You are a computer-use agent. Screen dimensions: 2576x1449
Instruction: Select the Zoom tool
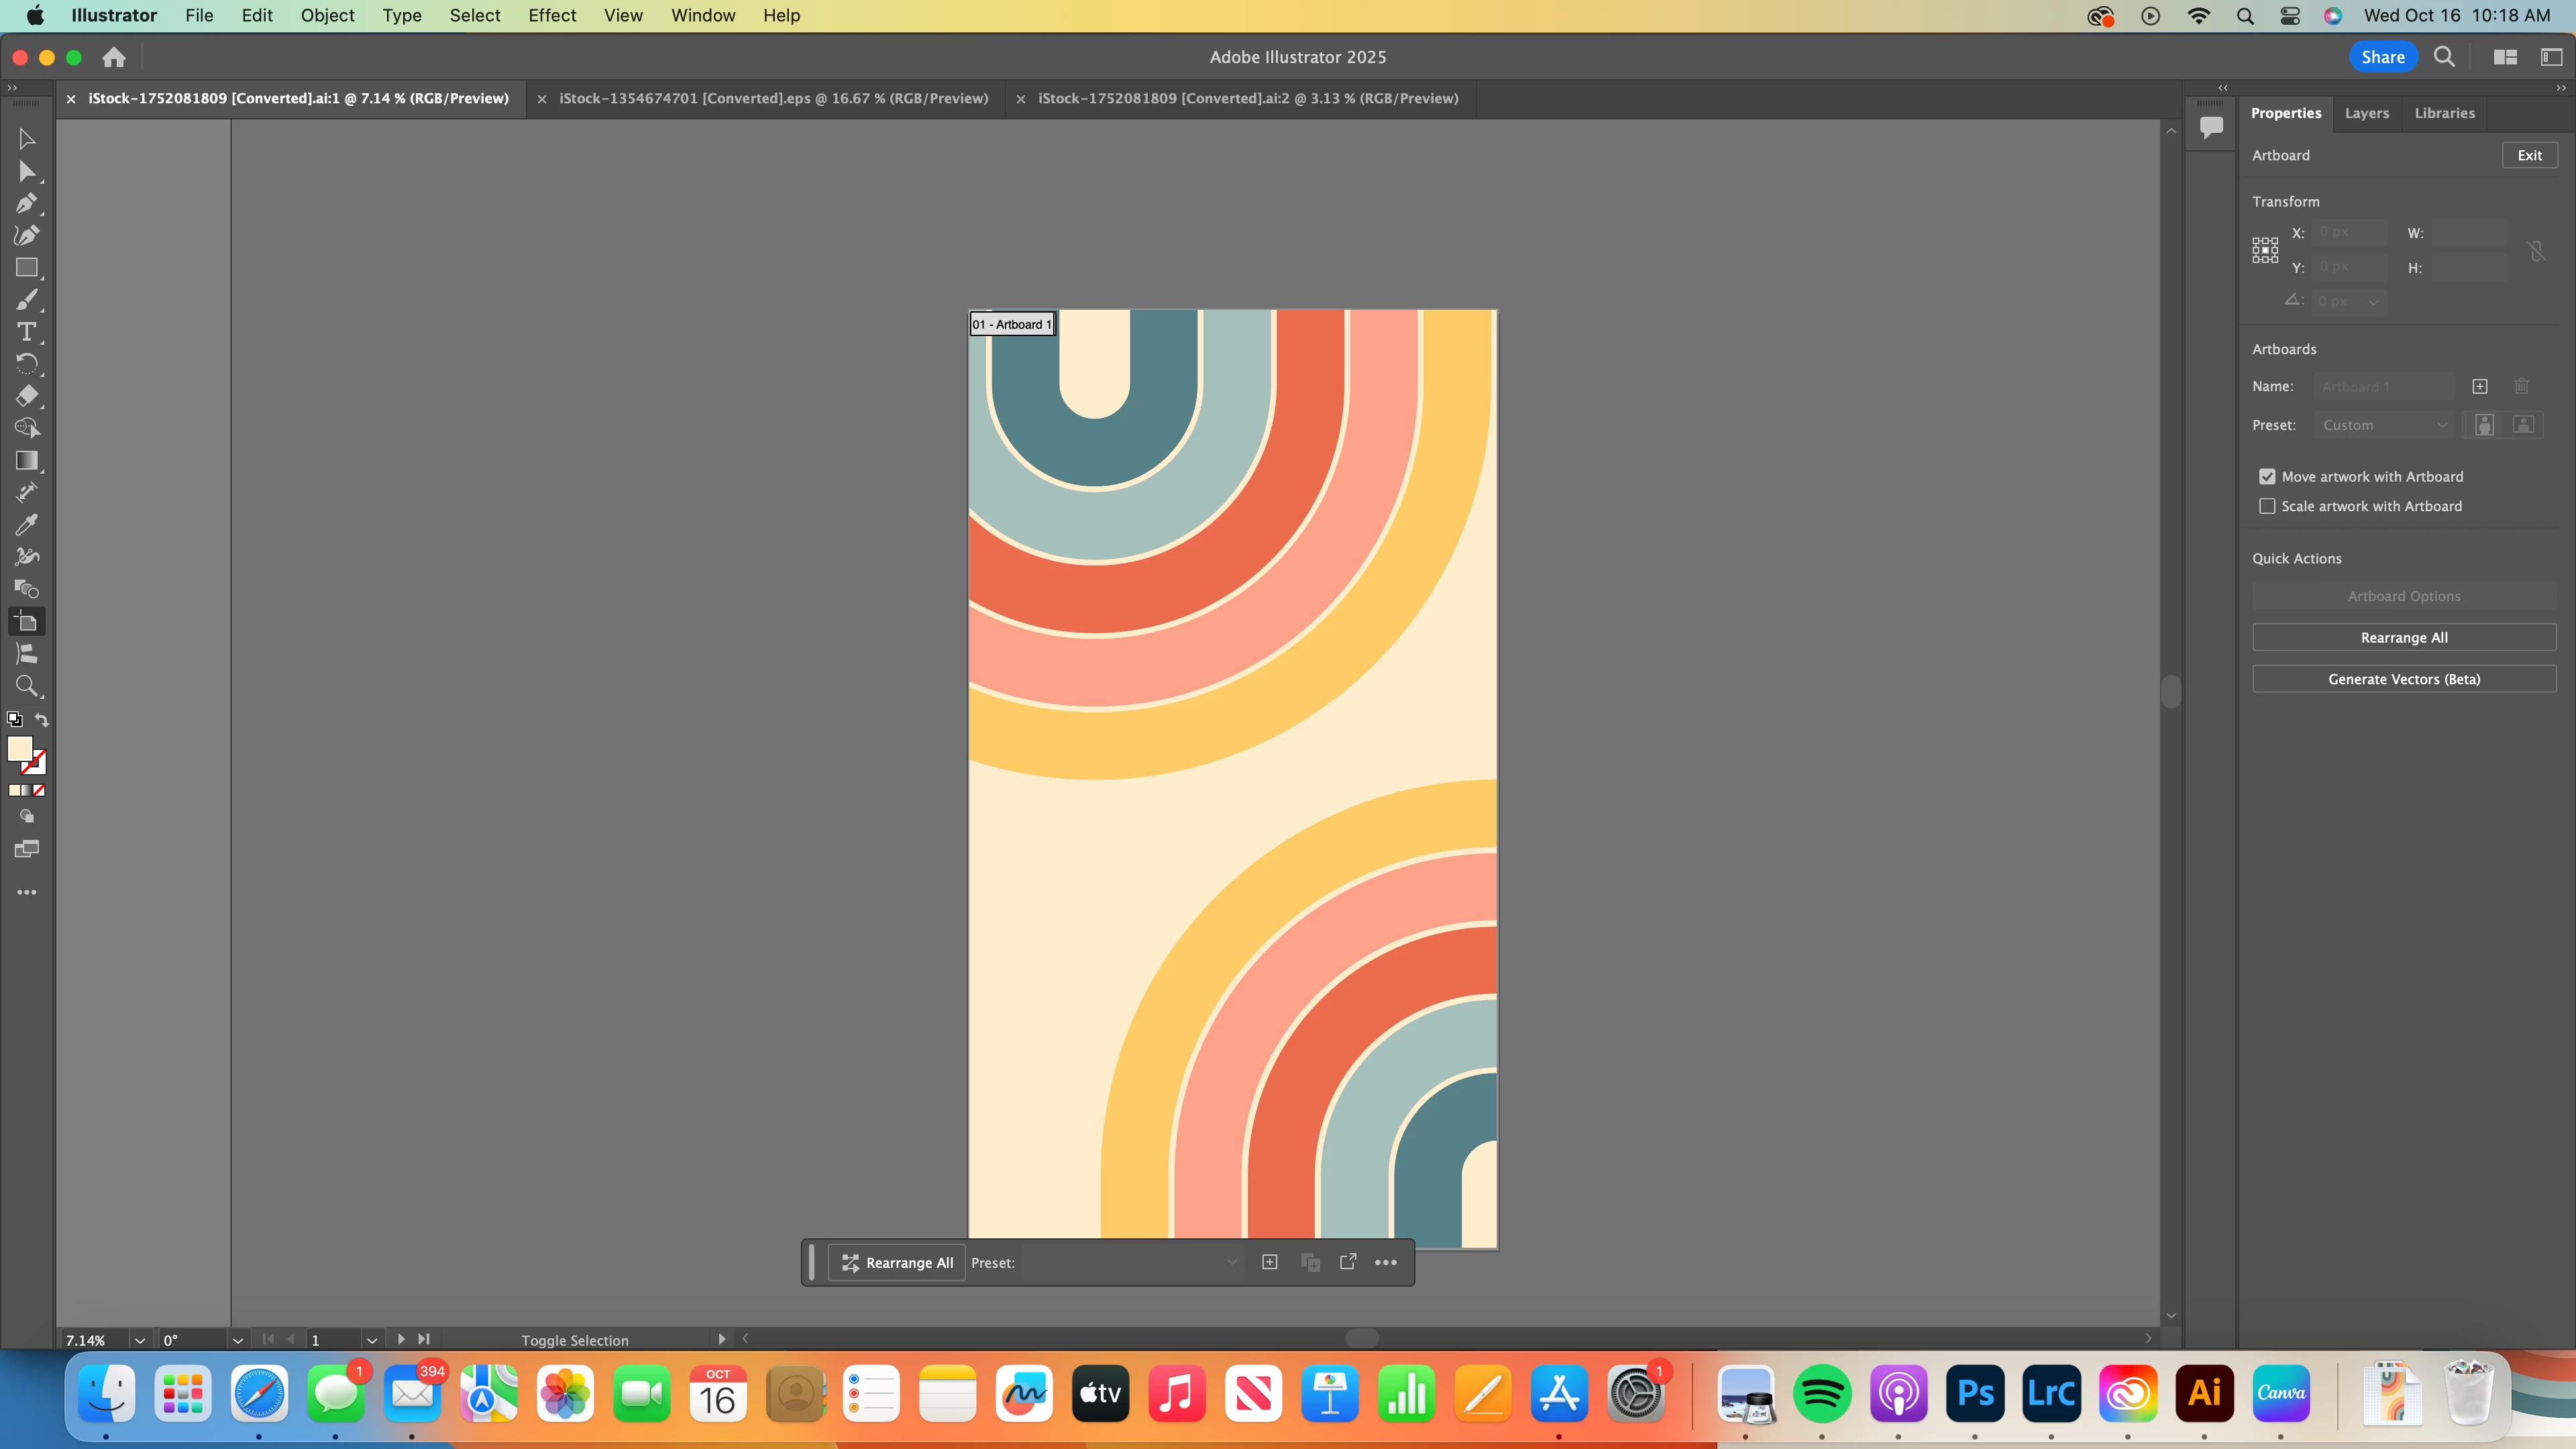click(26, 686)
